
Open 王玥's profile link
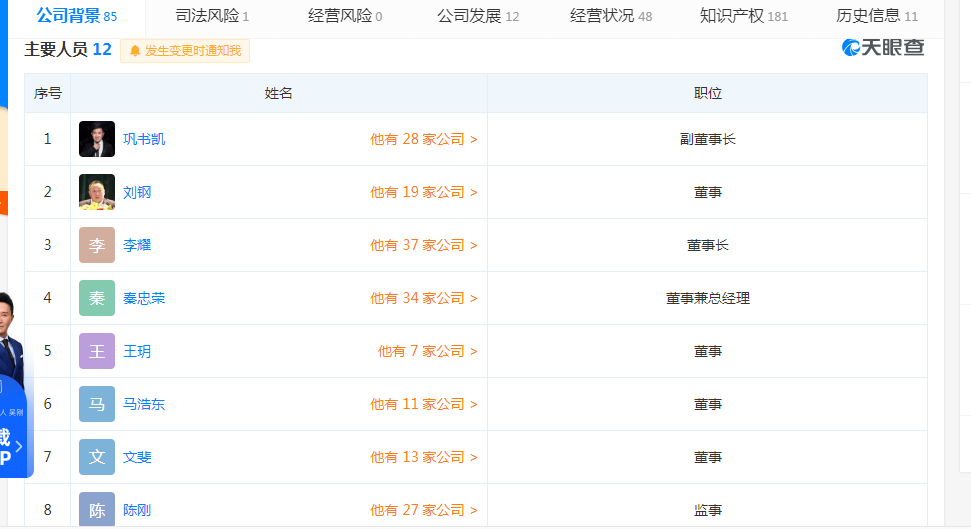[137, 351]
